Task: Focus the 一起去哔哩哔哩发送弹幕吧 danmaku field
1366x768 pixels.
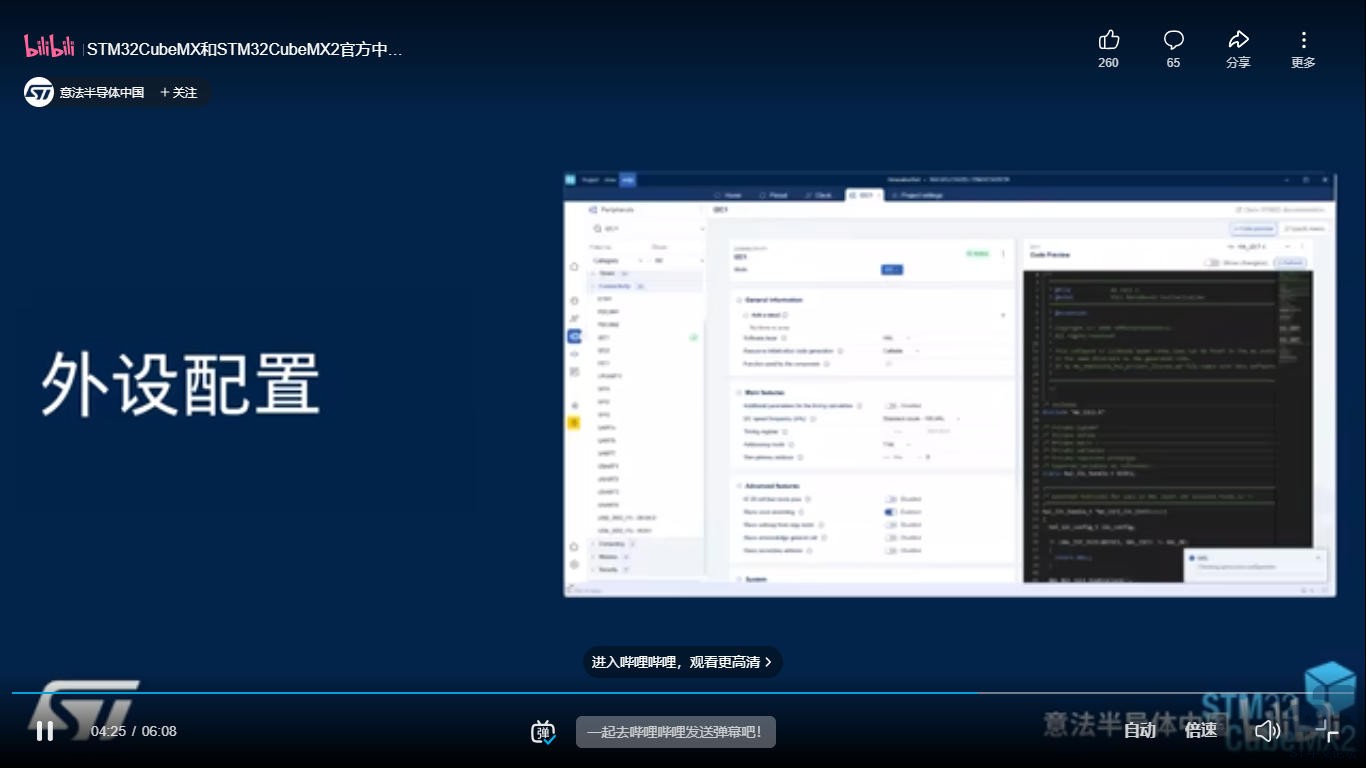Action: point(676,732)
